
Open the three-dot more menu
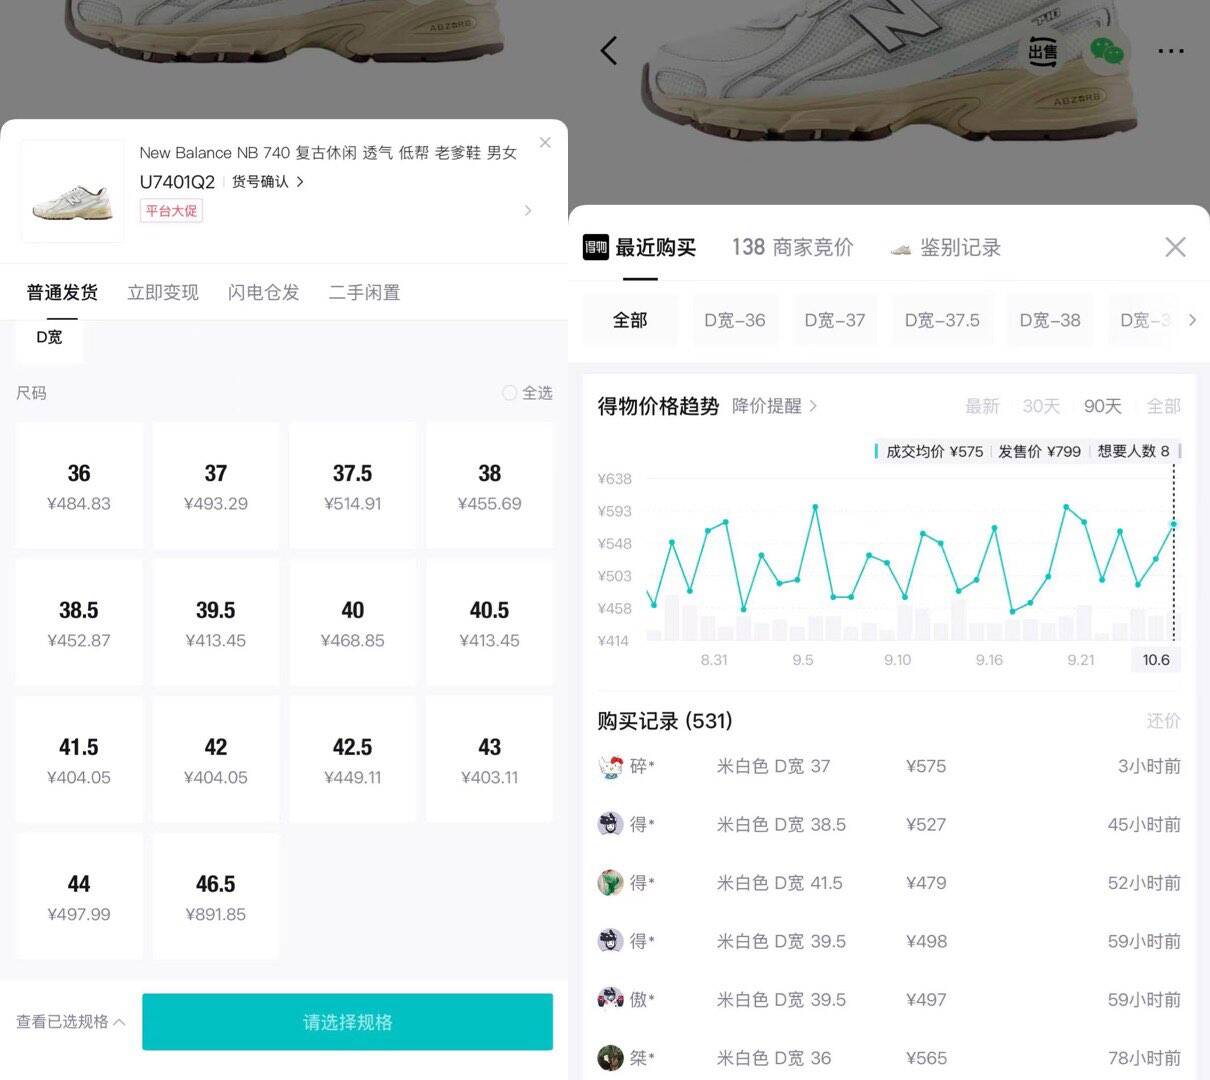[x=1171, y=51]
